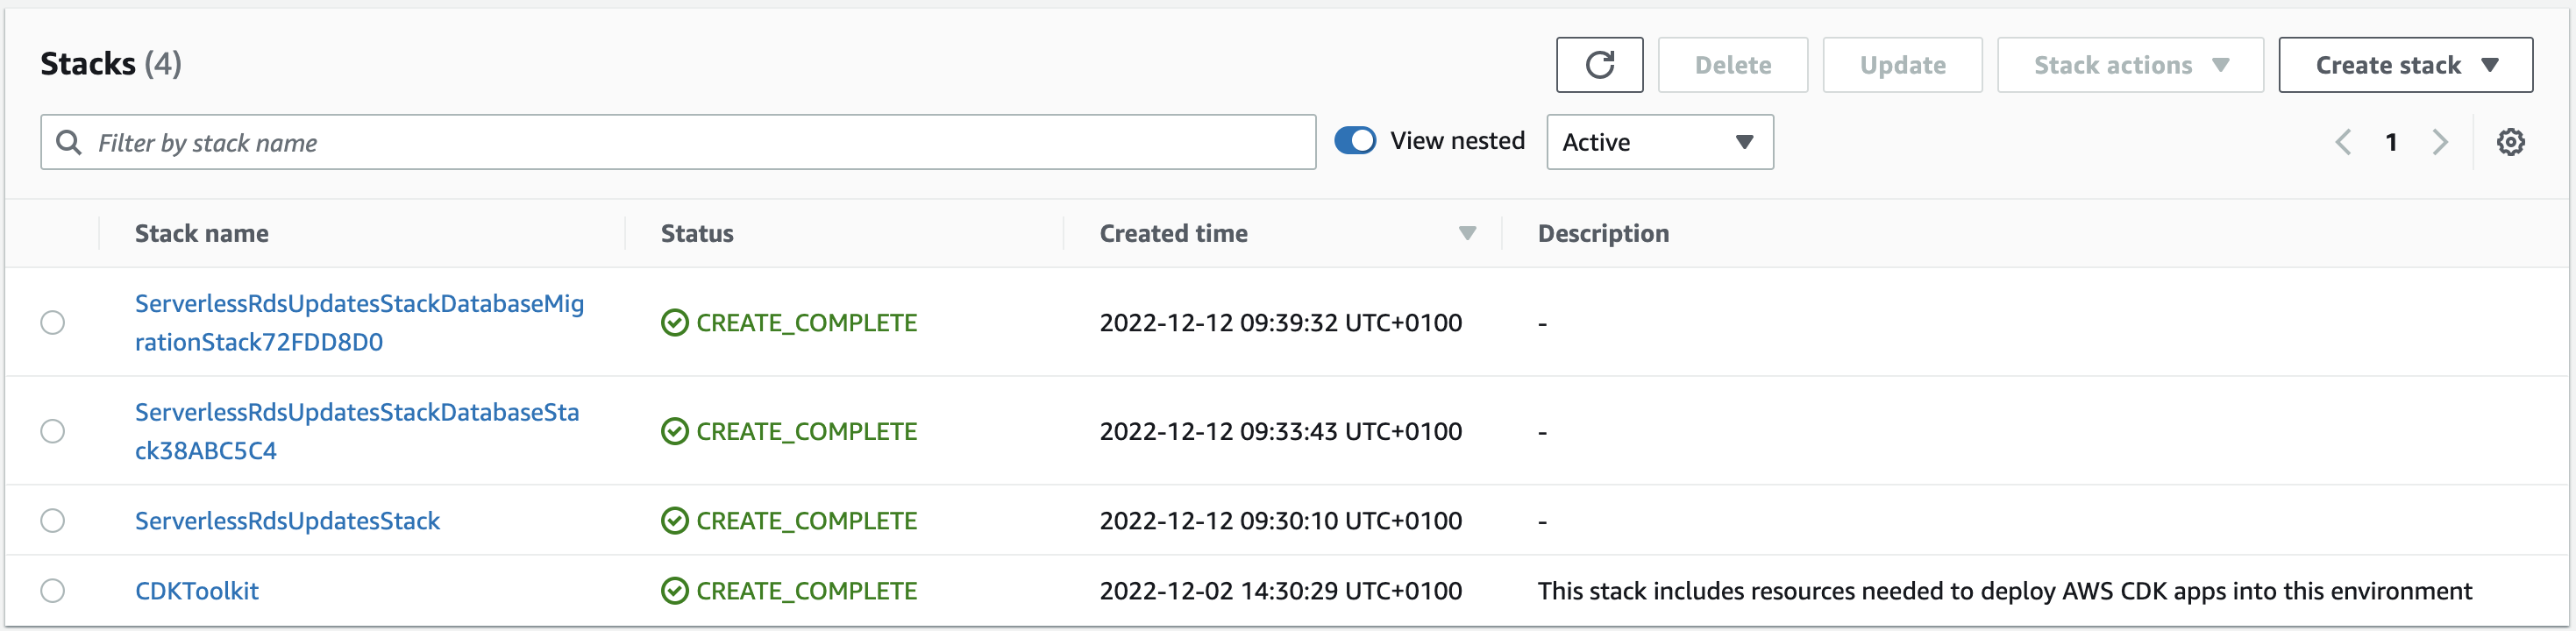Refresh the stacks list

[x=1599, y=65]
